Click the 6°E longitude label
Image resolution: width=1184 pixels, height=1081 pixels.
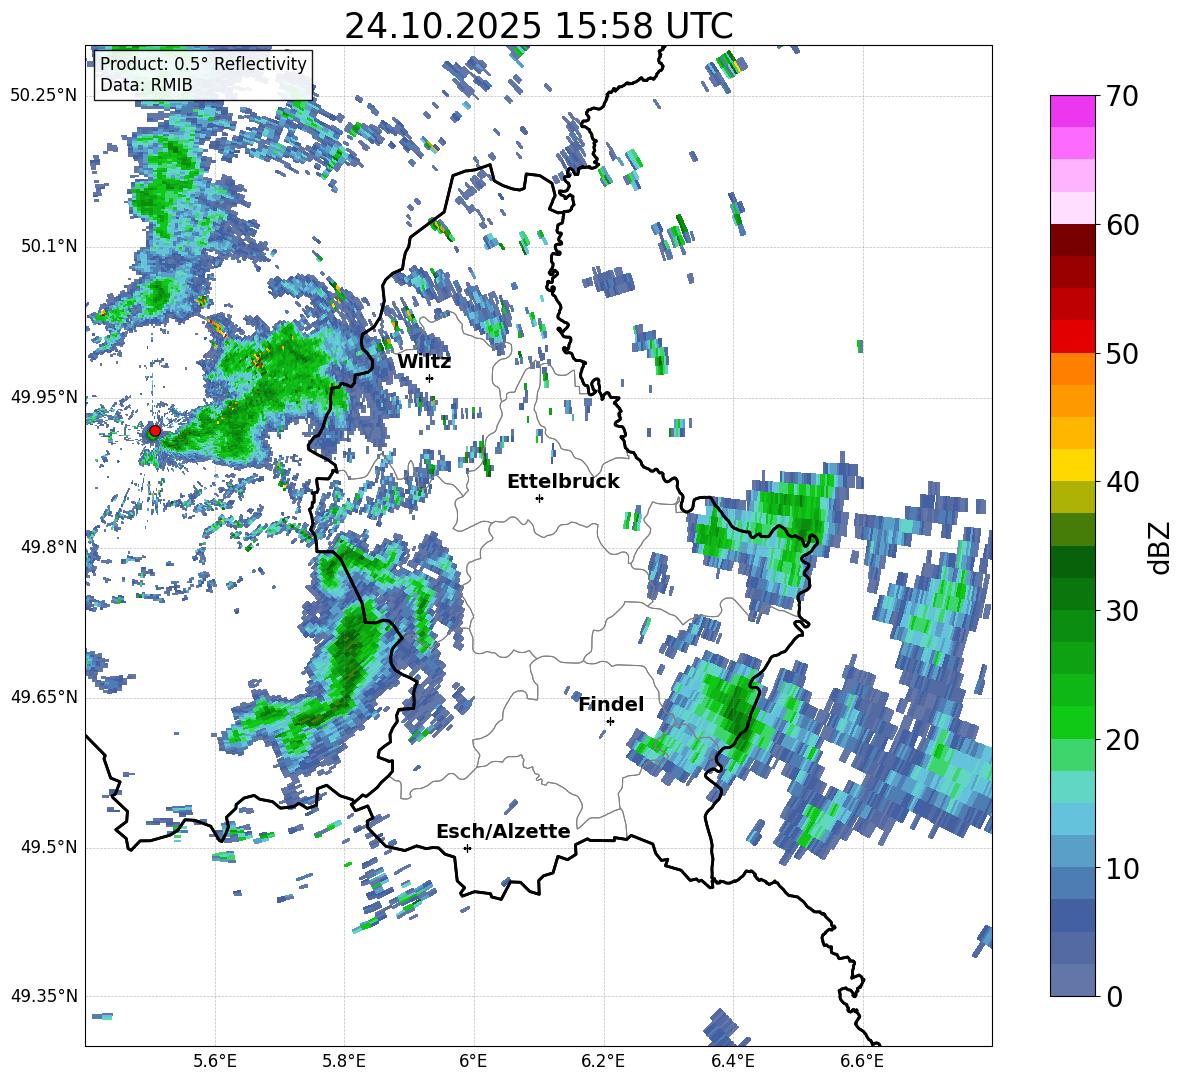473,1061
